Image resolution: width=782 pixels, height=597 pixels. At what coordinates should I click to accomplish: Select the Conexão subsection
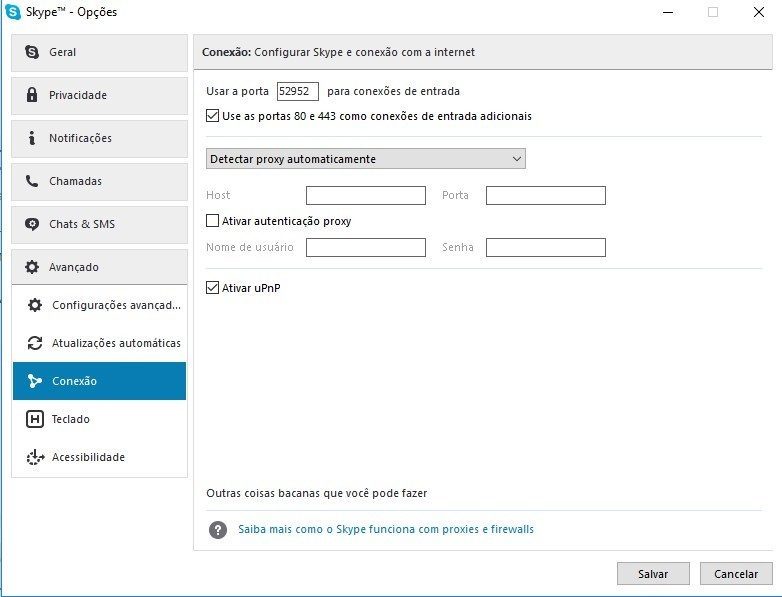tap(100, 381)
